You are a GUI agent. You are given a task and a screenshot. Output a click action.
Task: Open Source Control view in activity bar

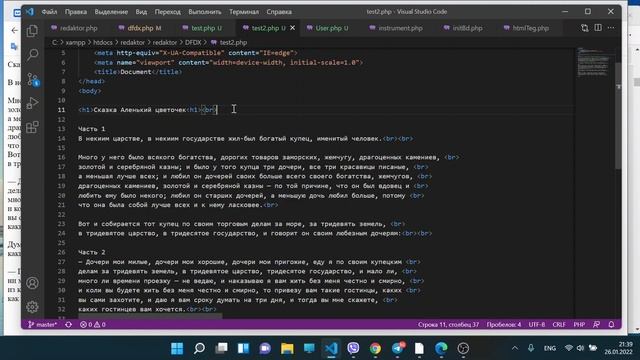tap(32, 79)
